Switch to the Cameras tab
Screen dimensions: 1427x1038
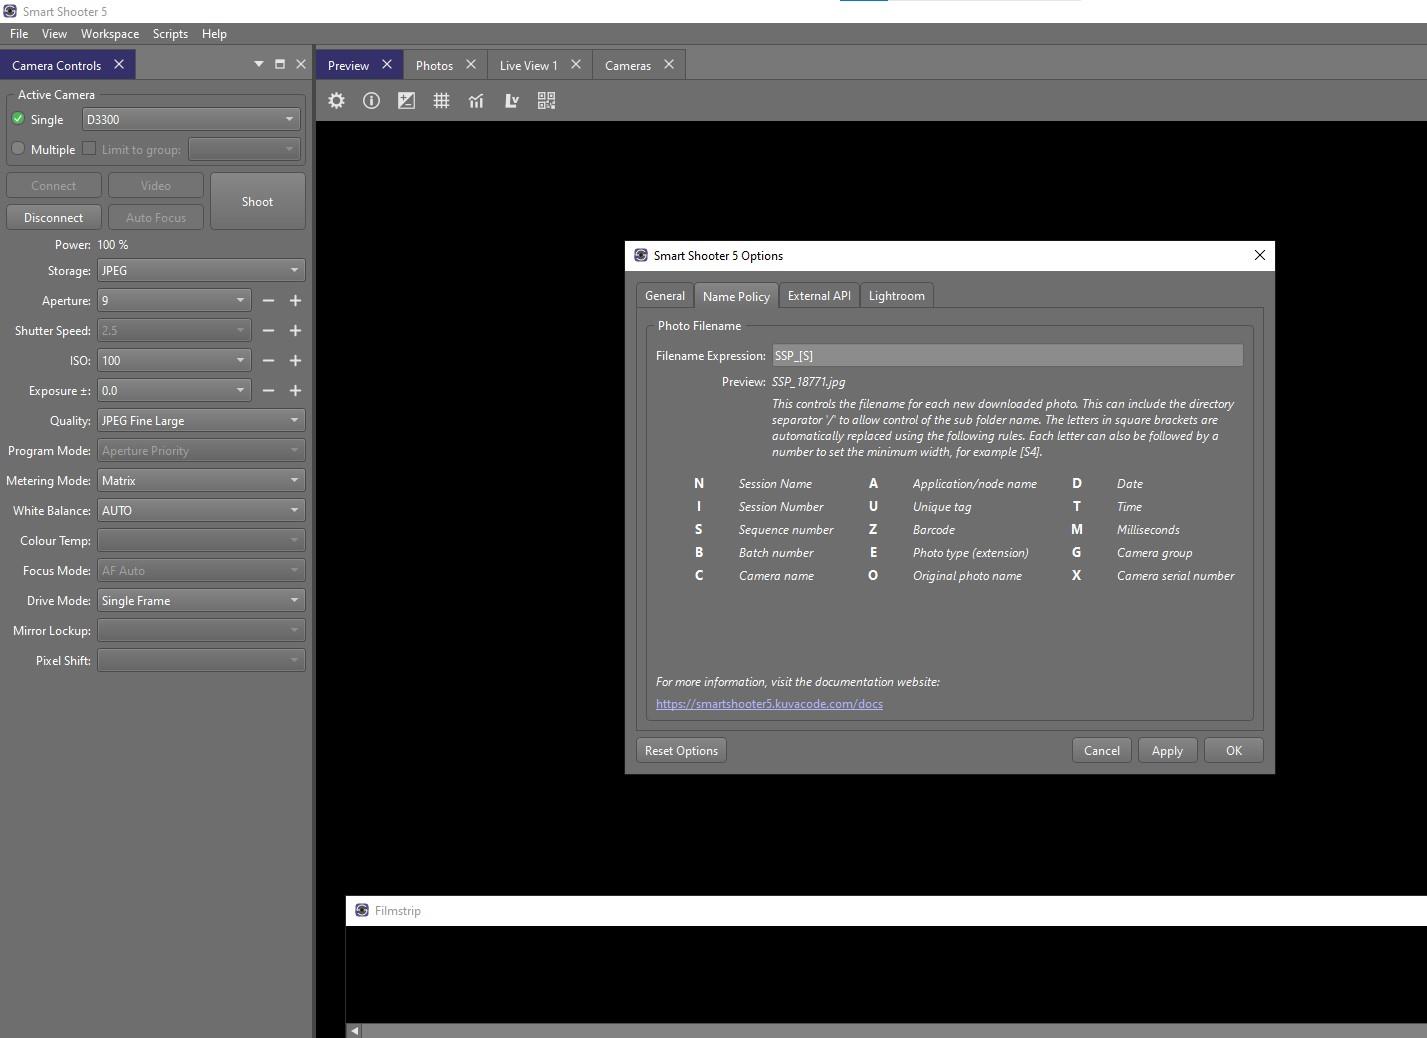point(628,65)
